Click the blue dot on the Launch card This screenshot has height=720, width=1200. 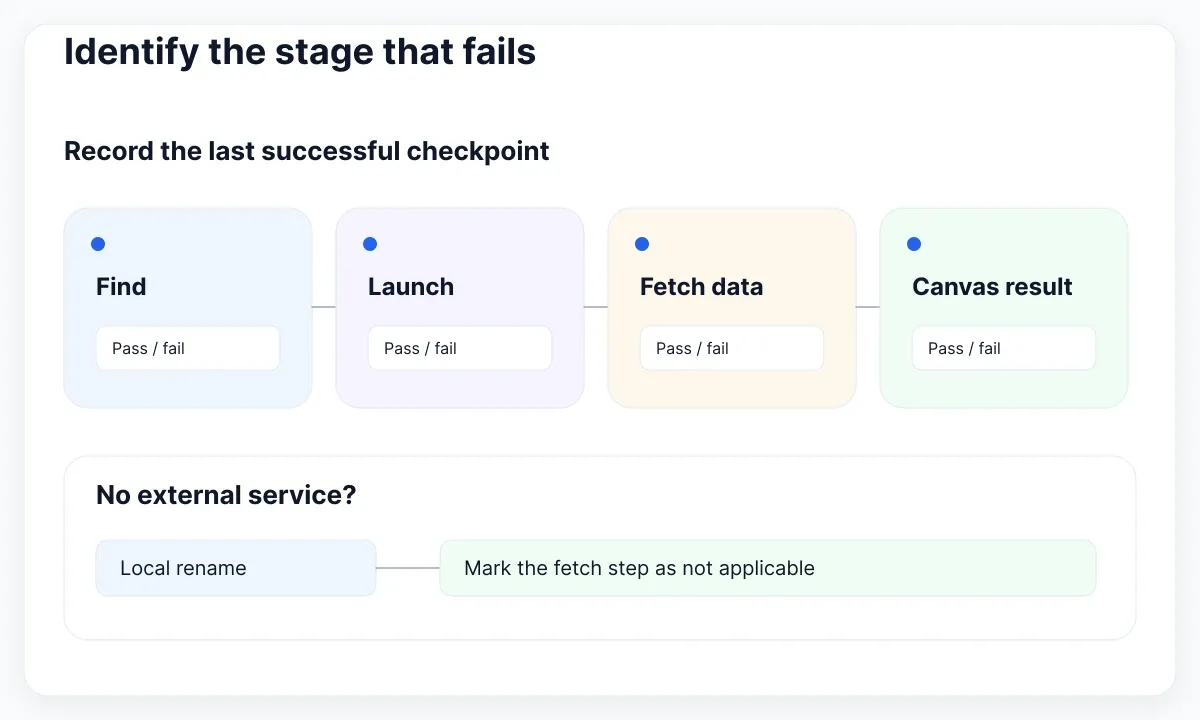click(x=370, y=244)
